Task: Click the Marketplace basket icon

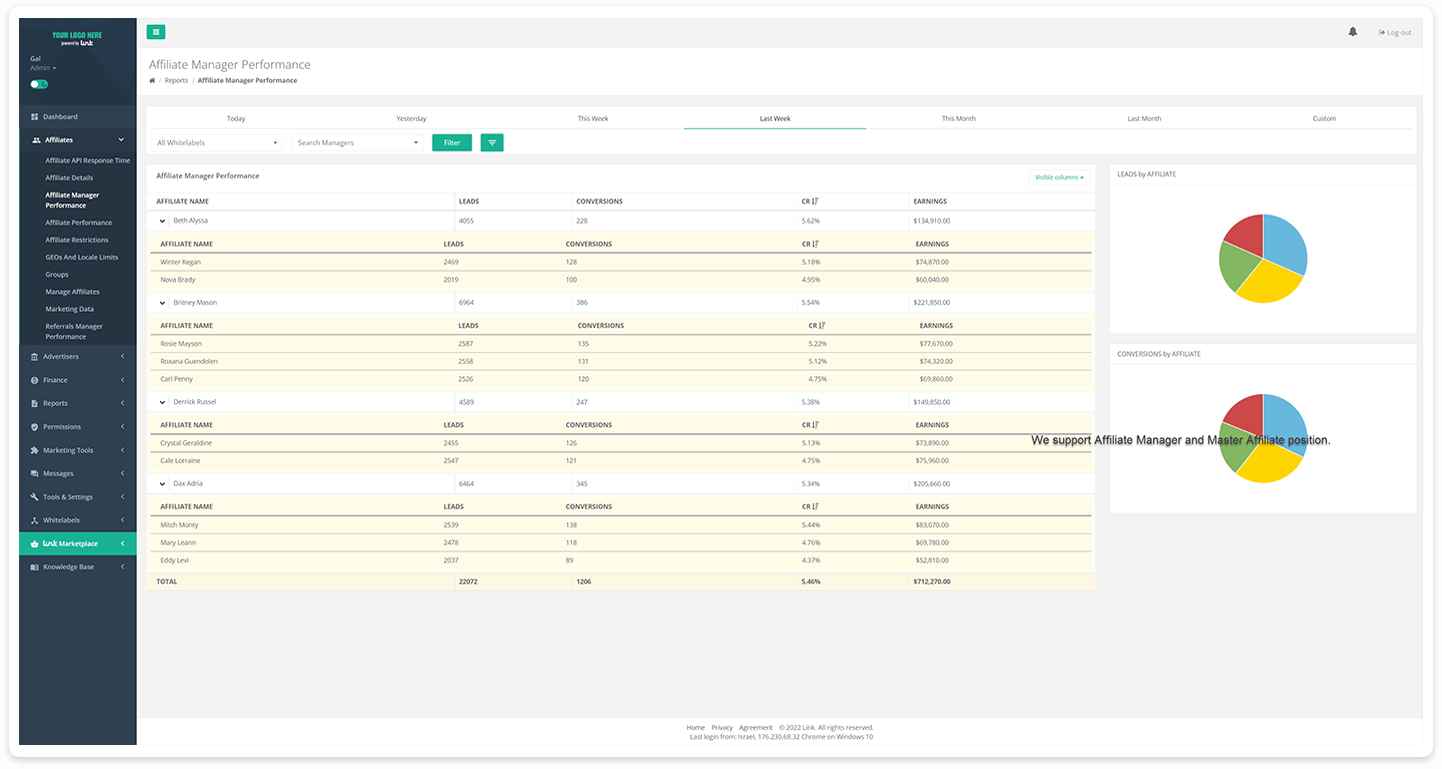Action: [x=35, y=543]
